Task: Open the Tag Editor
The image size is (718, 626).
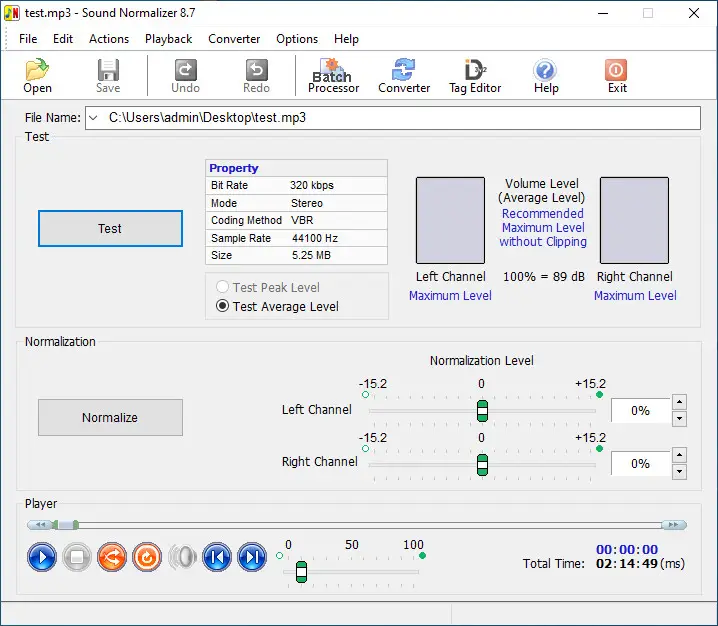Action: tap(475, 76)
